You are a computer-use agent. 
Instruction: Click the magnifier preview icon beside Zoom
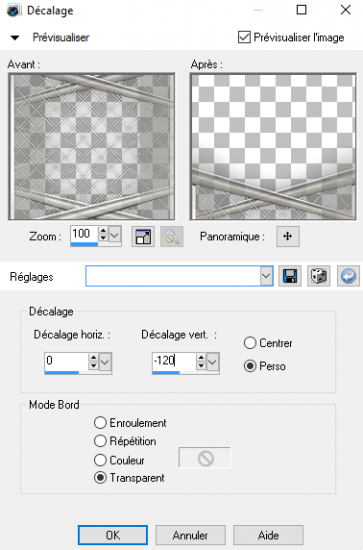(172, 236)
